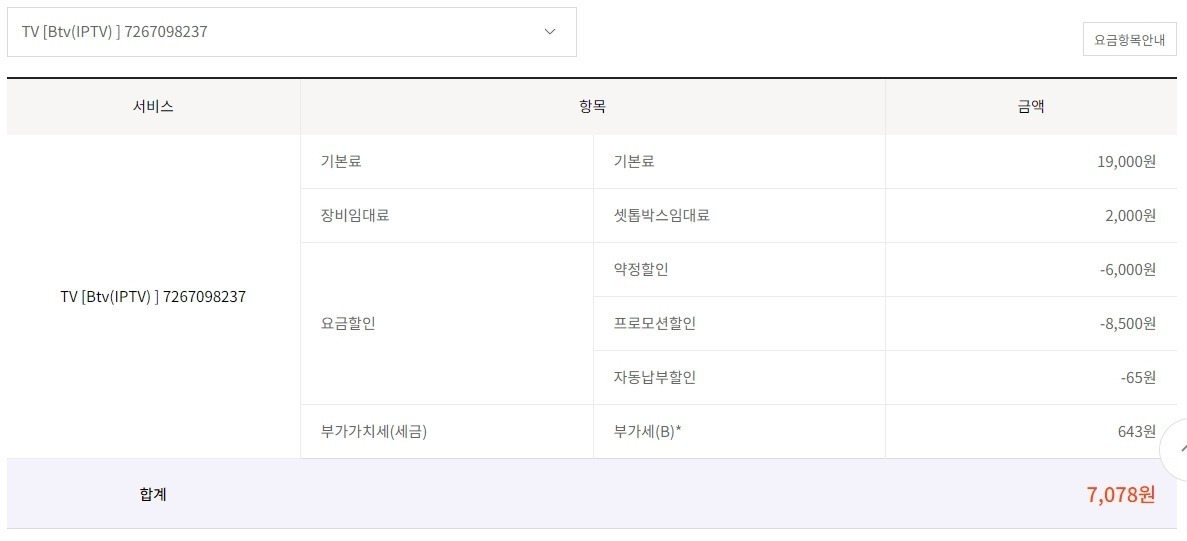Select the TV [Btv(IPTV)] cell in the table
Image resolution: width=1187 pixels, height=541 pixels.
tap(153, 297)
